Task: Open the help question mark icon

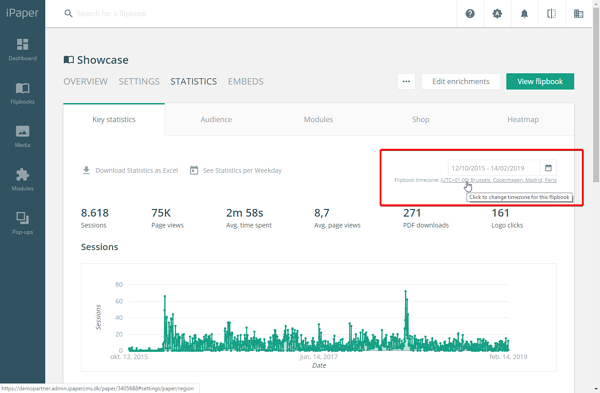Action: pos(470,14)
